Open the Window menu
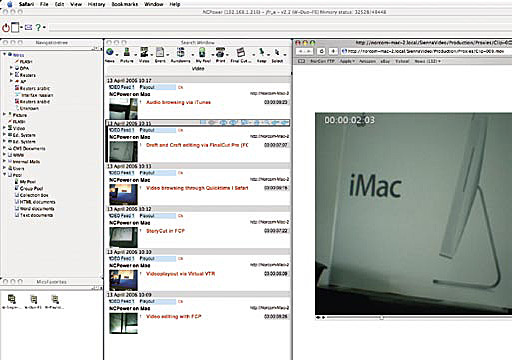512x360 pixels. click(154, 4)
